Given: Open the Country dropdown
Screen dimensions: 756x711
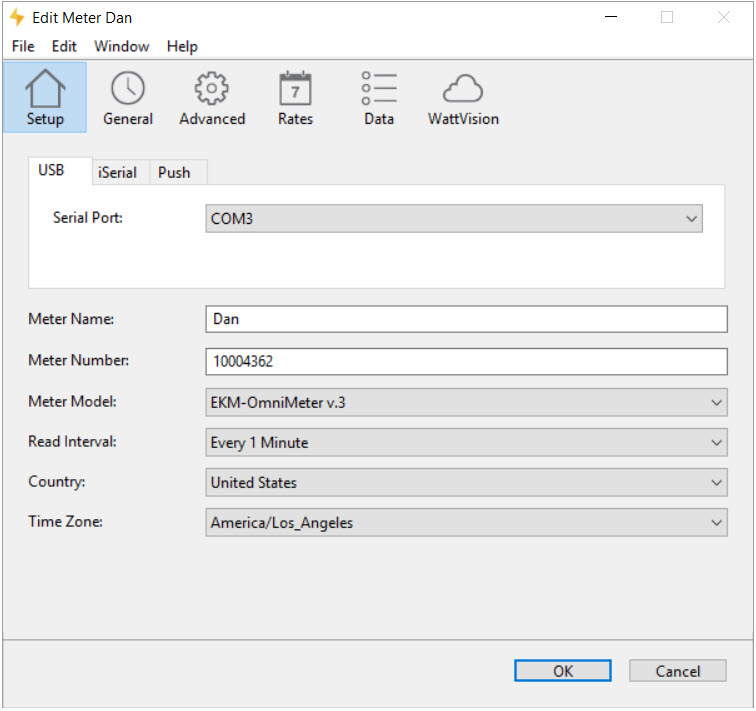Looking at the screenshot, I should coord(466,482).
